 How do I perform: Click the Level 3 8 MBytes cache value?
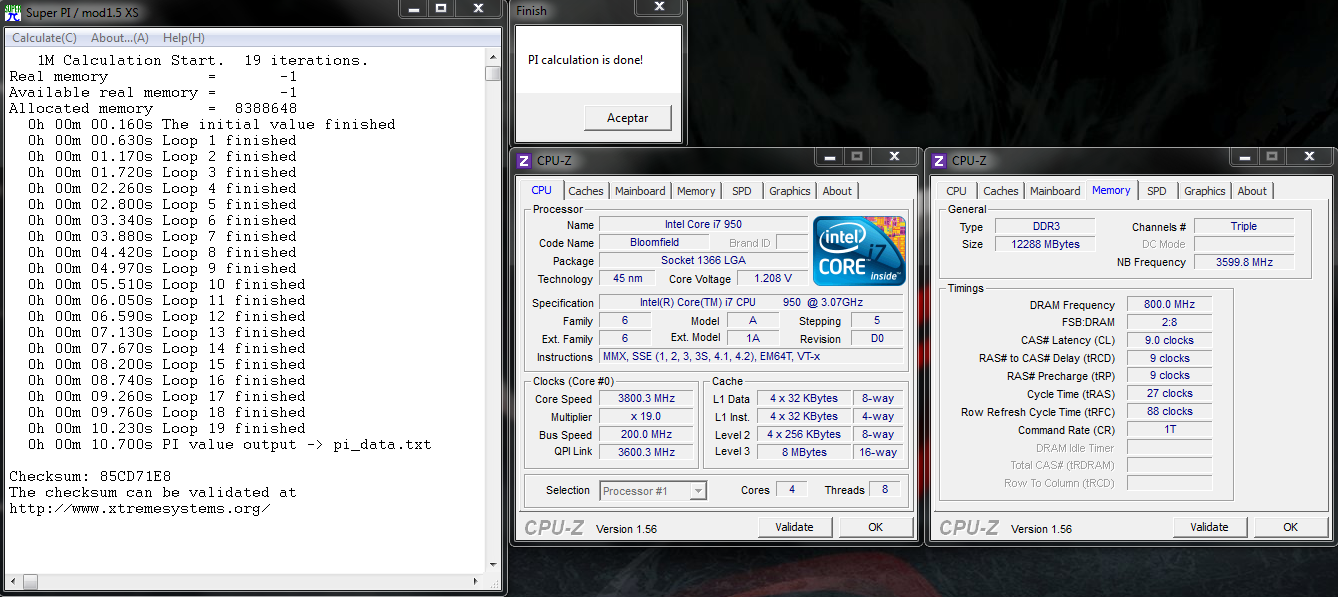(803, 452)
